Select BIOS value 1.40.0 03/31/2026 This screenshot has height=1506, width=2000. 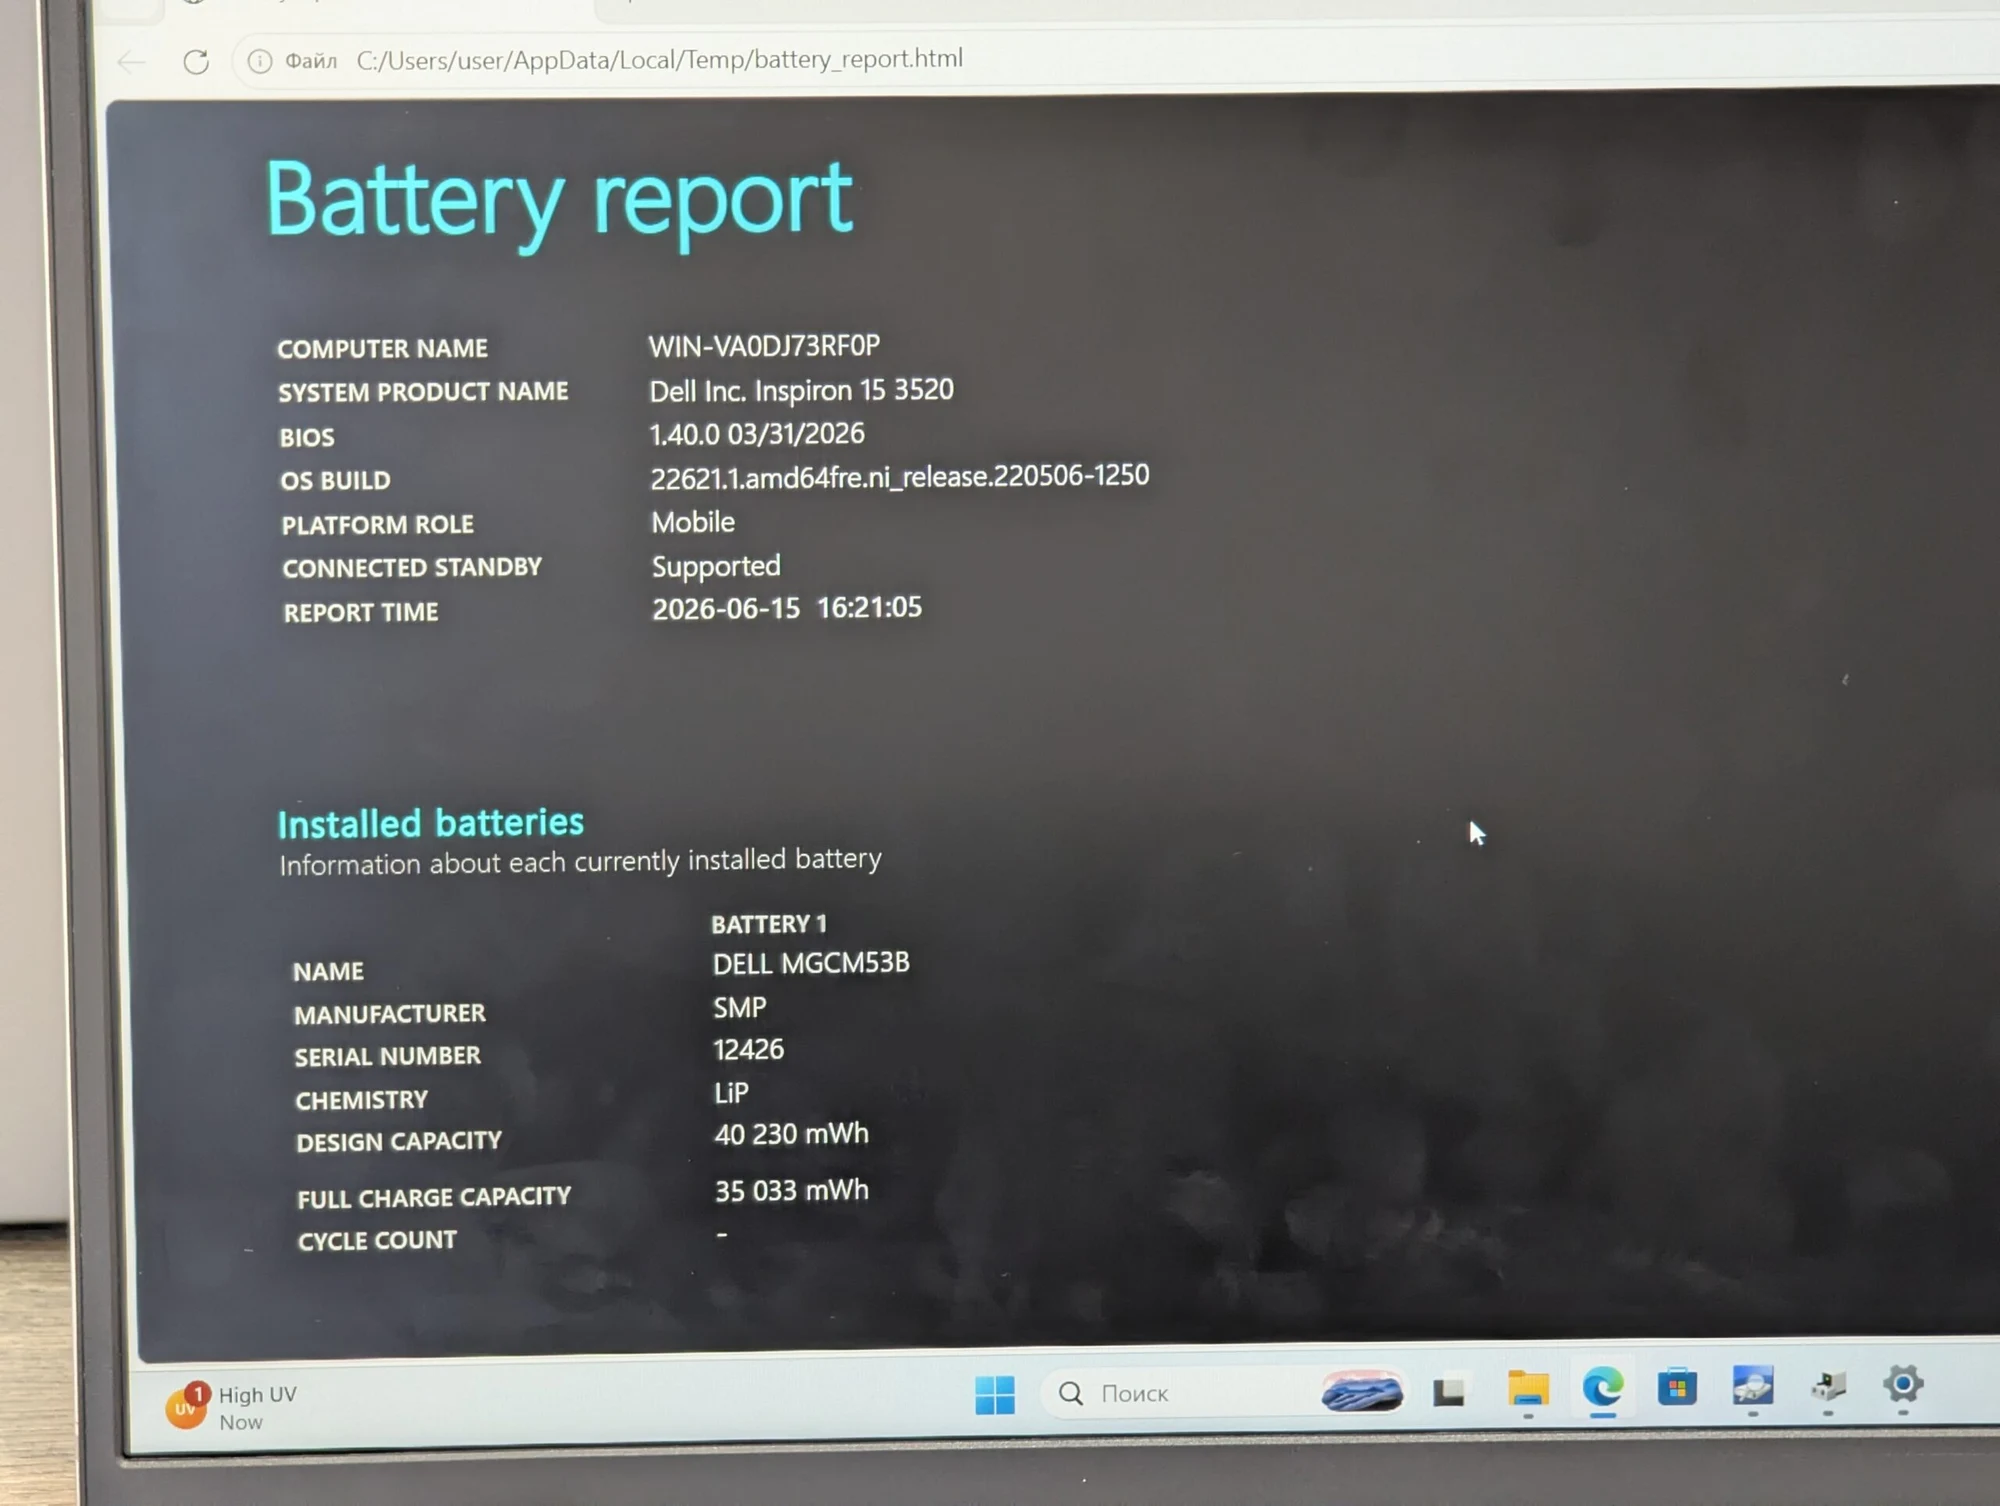click(757, 434)
